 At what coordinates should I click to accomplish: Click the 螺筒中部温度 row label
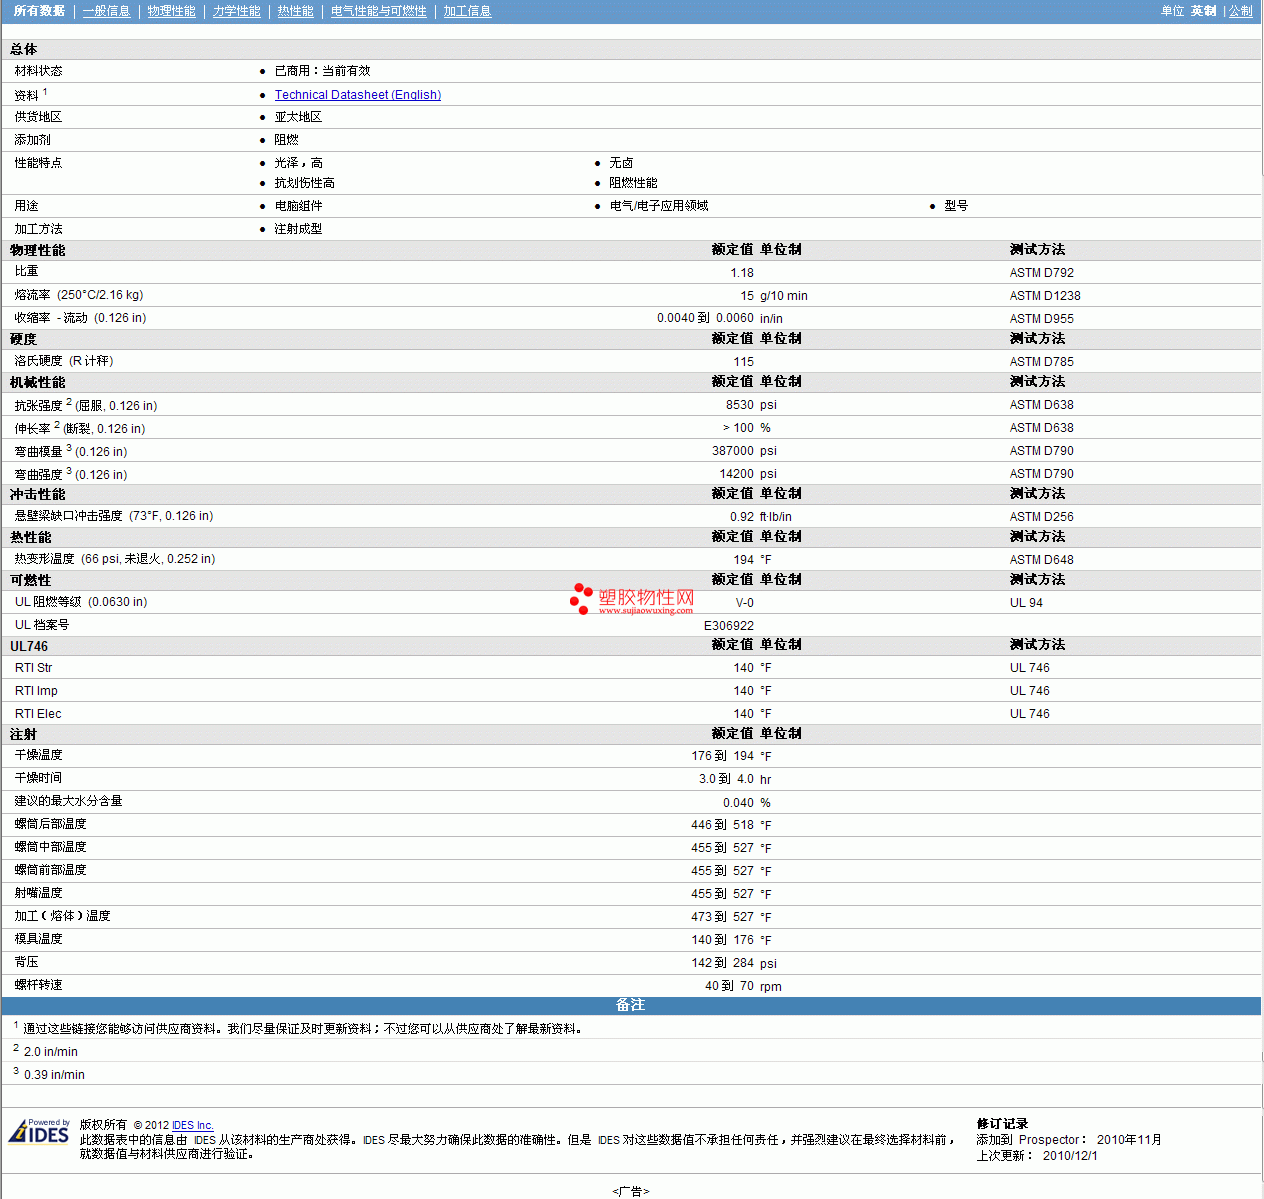[50, 847]
